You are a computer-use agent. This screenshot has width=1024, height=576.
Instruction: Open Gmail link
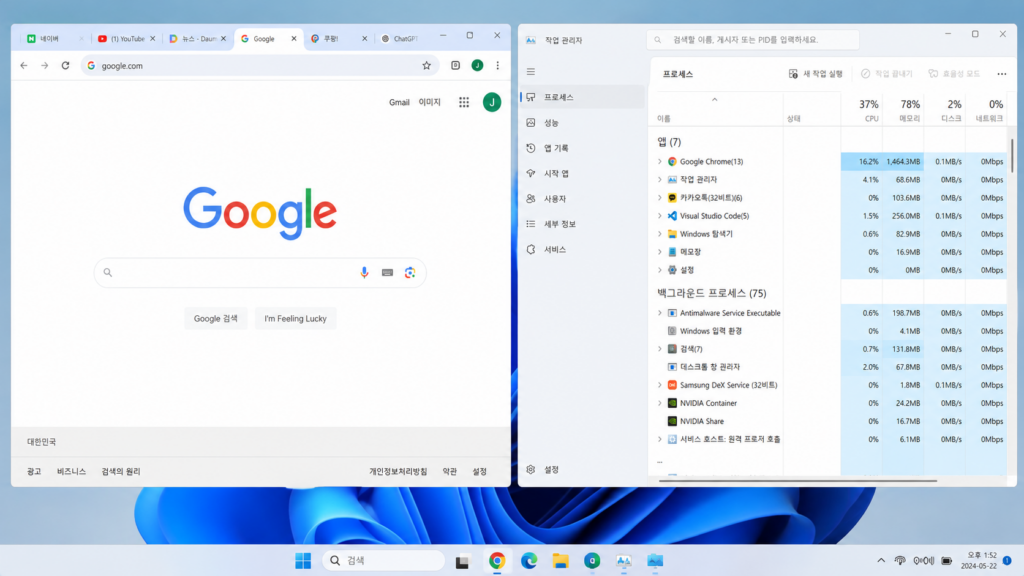pos(399,102)
